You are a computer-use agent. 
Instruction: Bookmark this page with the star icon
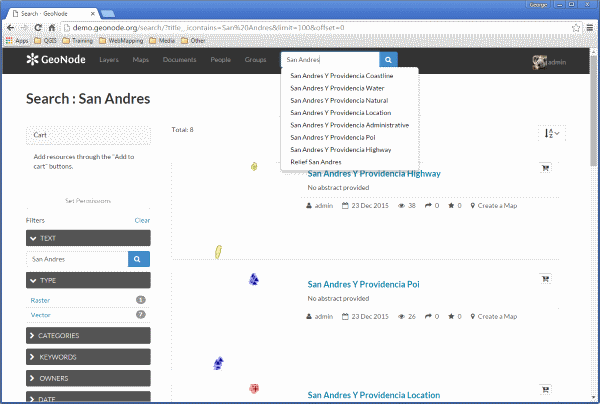pos(576,28)
